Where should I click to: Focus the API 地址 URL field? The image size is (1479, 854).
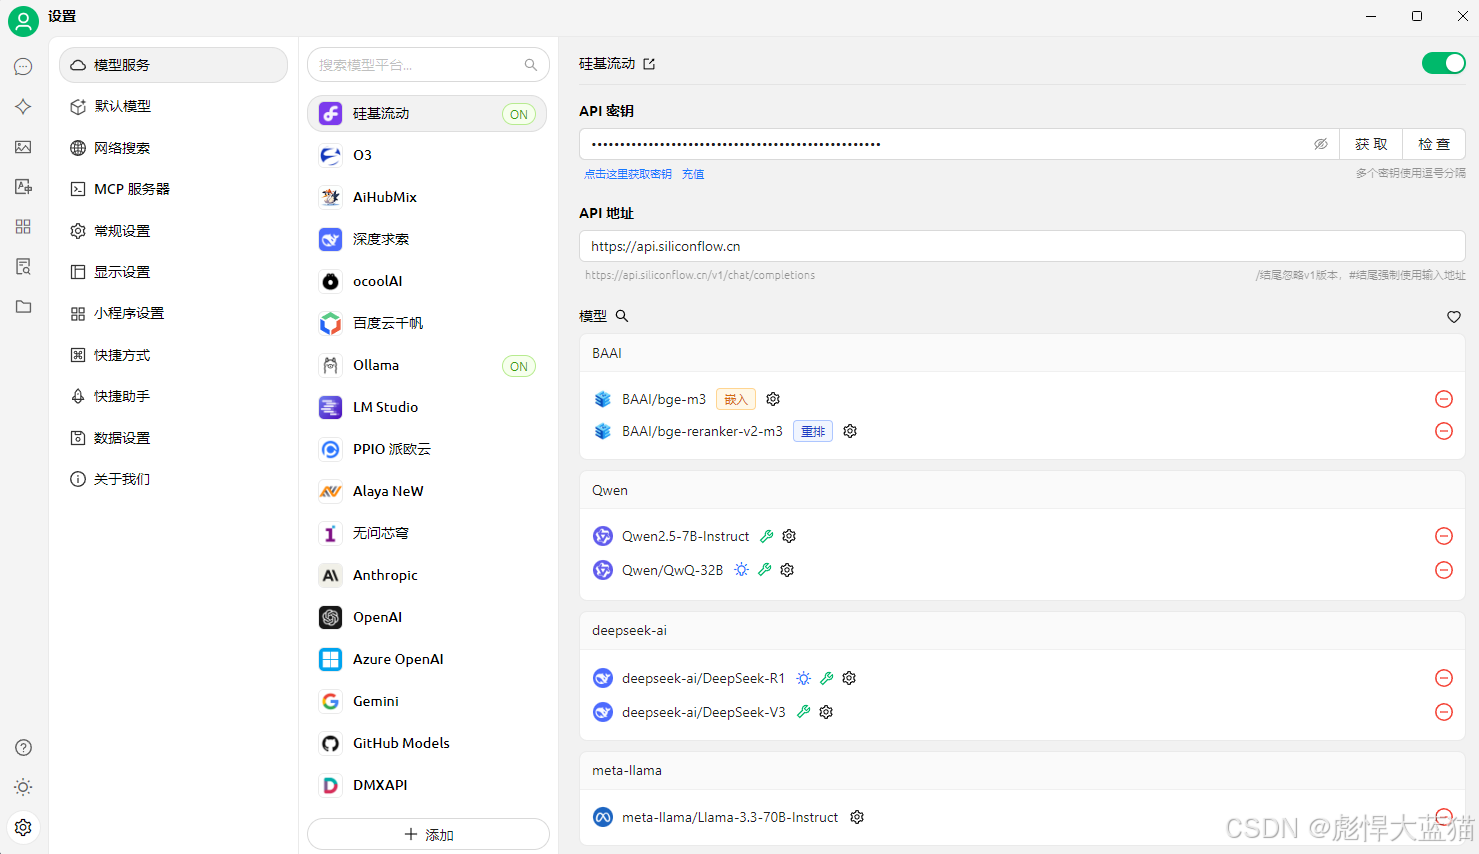pos(1022,246)
